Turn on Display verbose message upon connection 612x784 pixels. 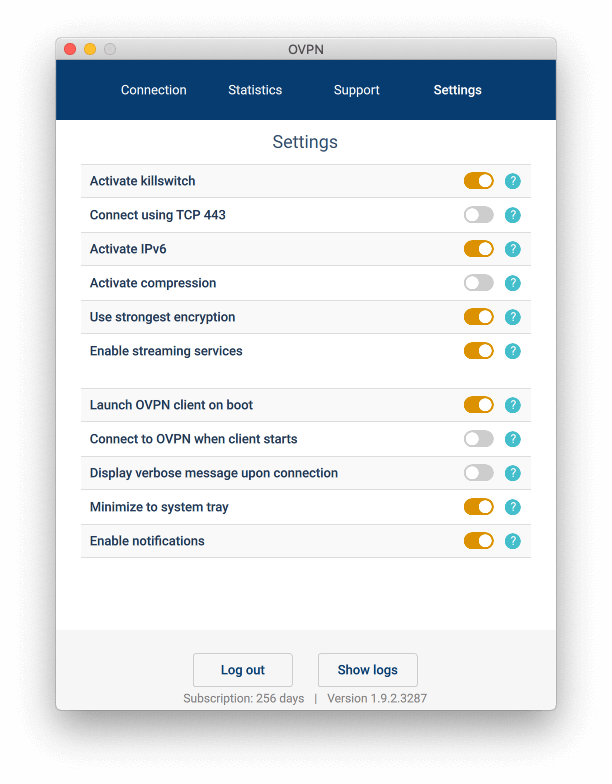pyautogui.click(x=478, y=473)
